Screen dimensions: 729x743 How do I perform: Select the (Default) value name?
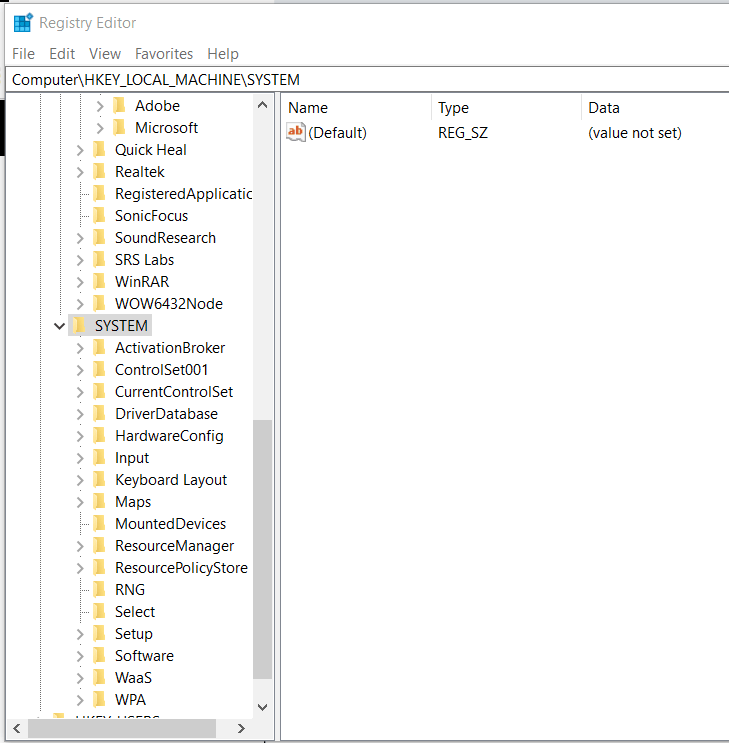337,133
